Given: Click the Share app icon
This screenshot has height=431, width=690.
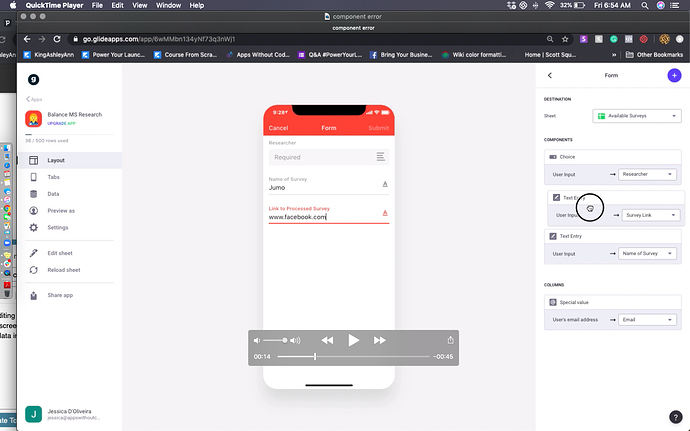Looking at the screenshot, I should tap(33, 295).
